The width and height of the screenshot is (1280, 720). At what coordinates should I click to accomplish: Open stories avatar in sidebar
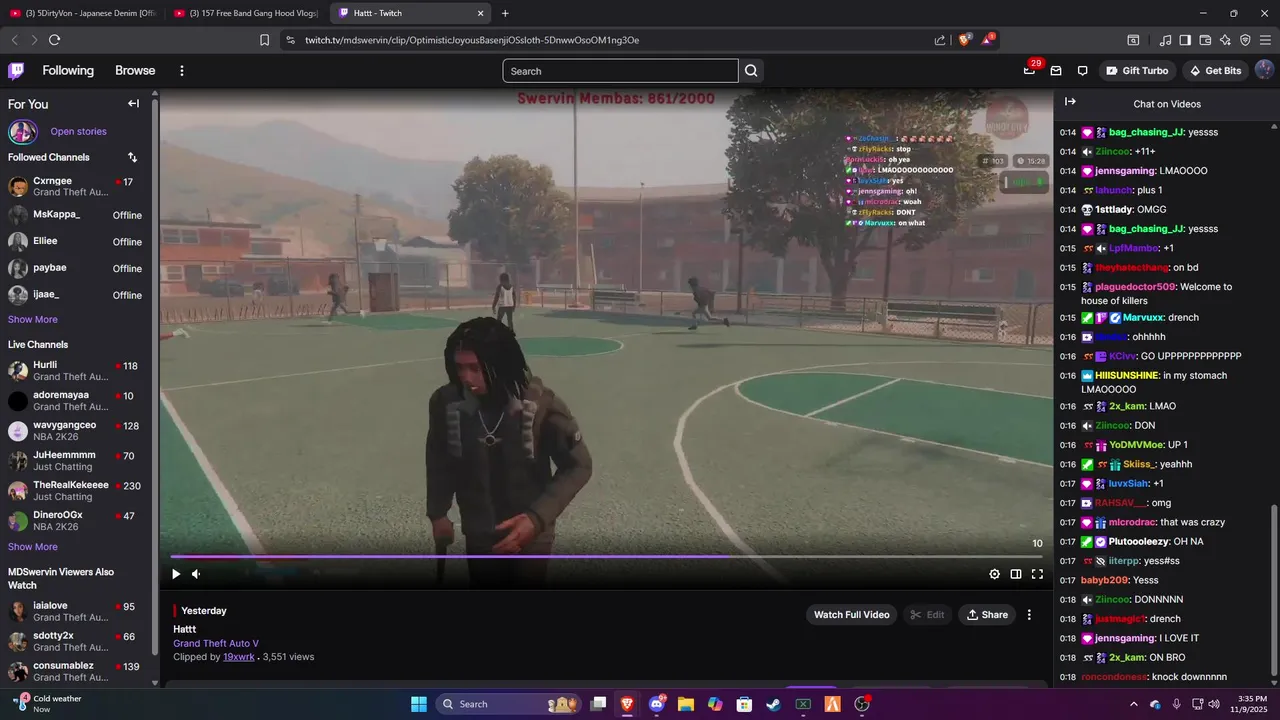pos(23,131)
